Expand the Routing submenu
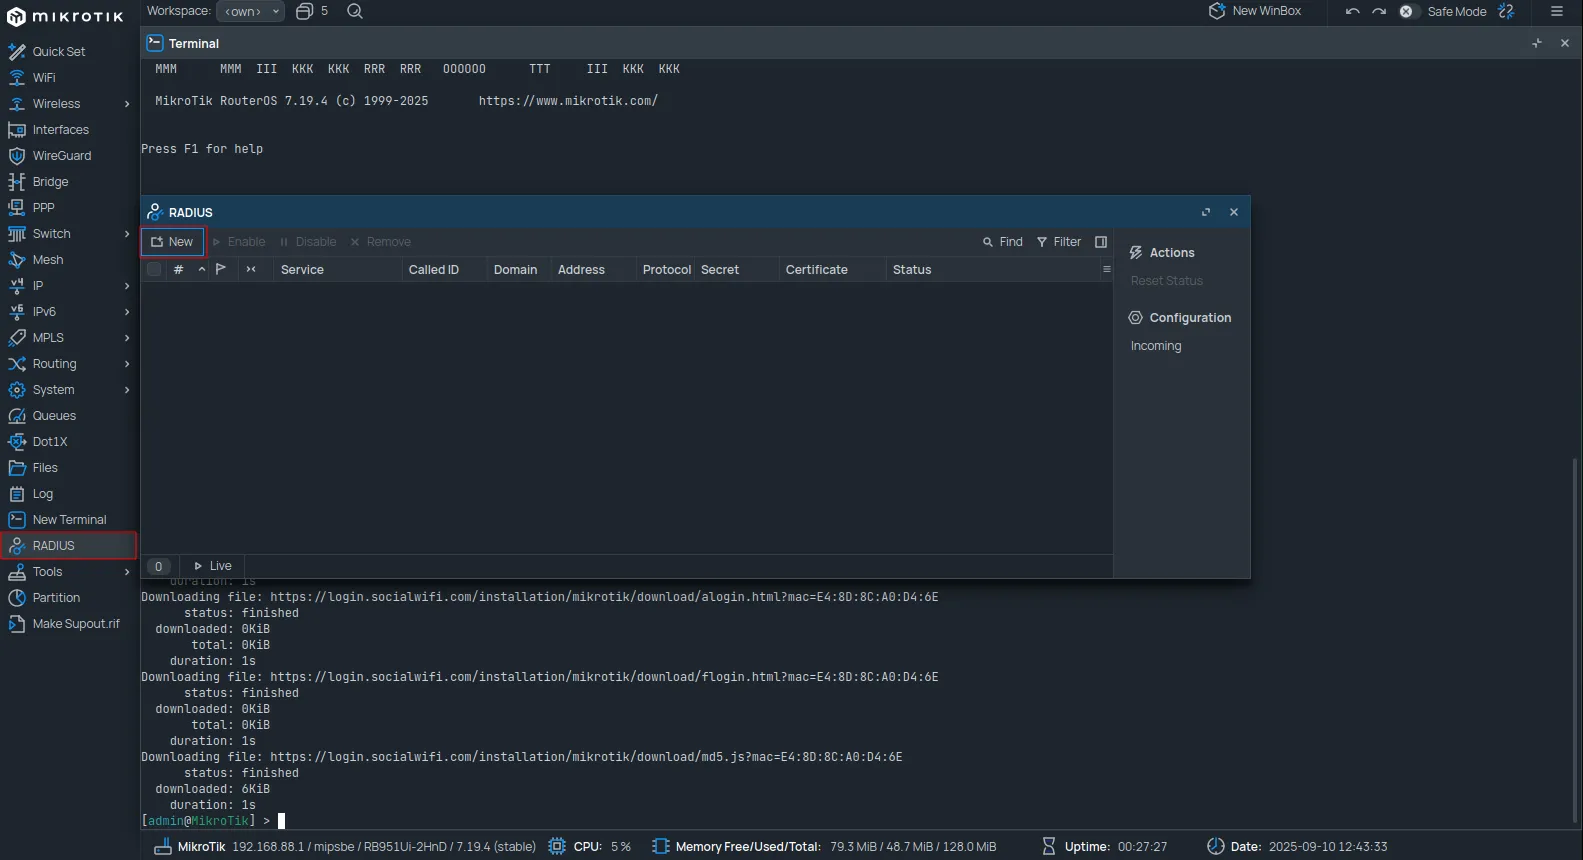The width and height of the screenshot is (1583, 860). 127,364
